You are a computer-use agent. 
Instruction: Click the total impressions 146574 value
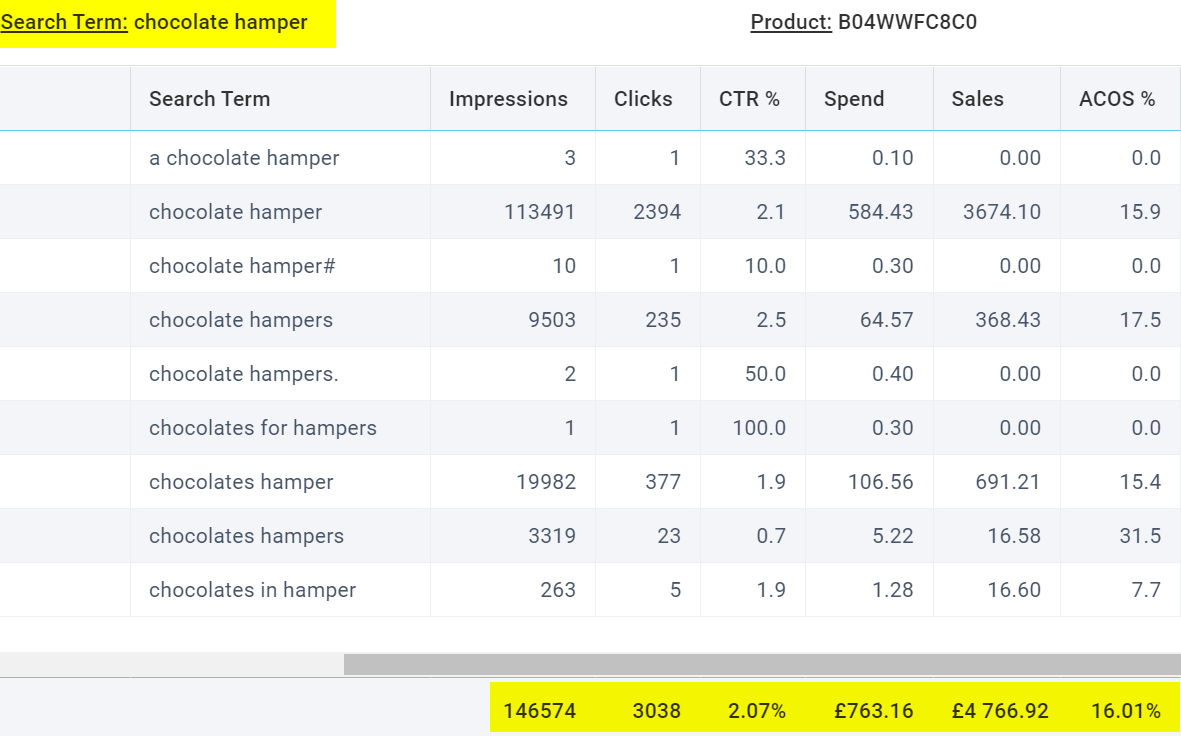pos(539,711)
